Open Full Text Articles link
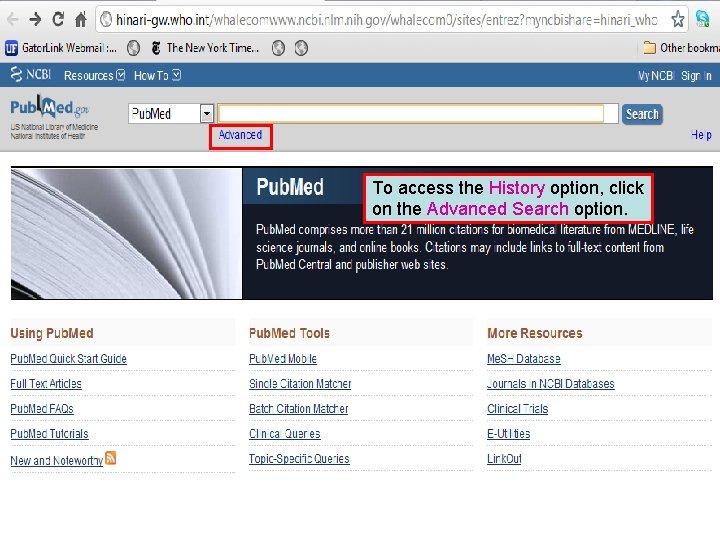Viewport: 720px width, 540px height. (x=46, y=383)
